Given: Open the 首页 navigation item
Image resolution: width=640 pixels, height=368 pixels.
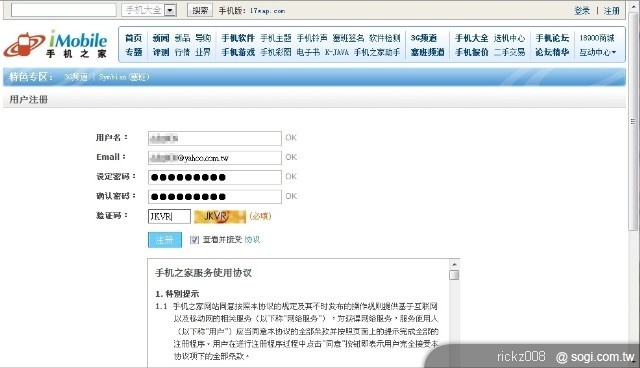Looking at the screenshot, I should click(x=133, y=38).
